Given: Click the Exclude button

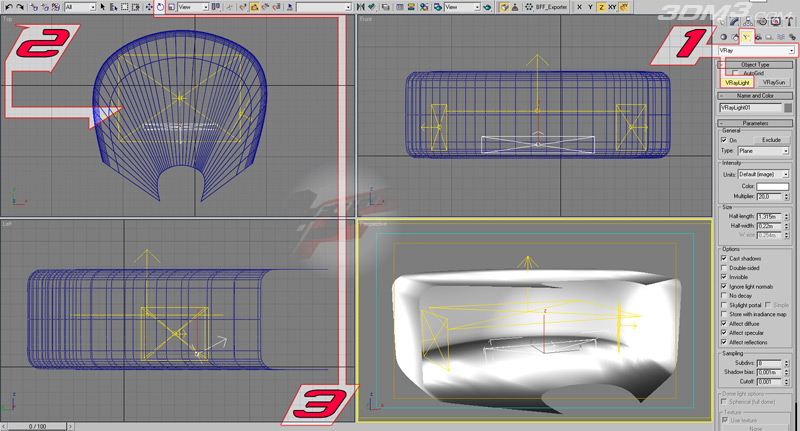Looking at the screenshot, I should coord(771,140).
